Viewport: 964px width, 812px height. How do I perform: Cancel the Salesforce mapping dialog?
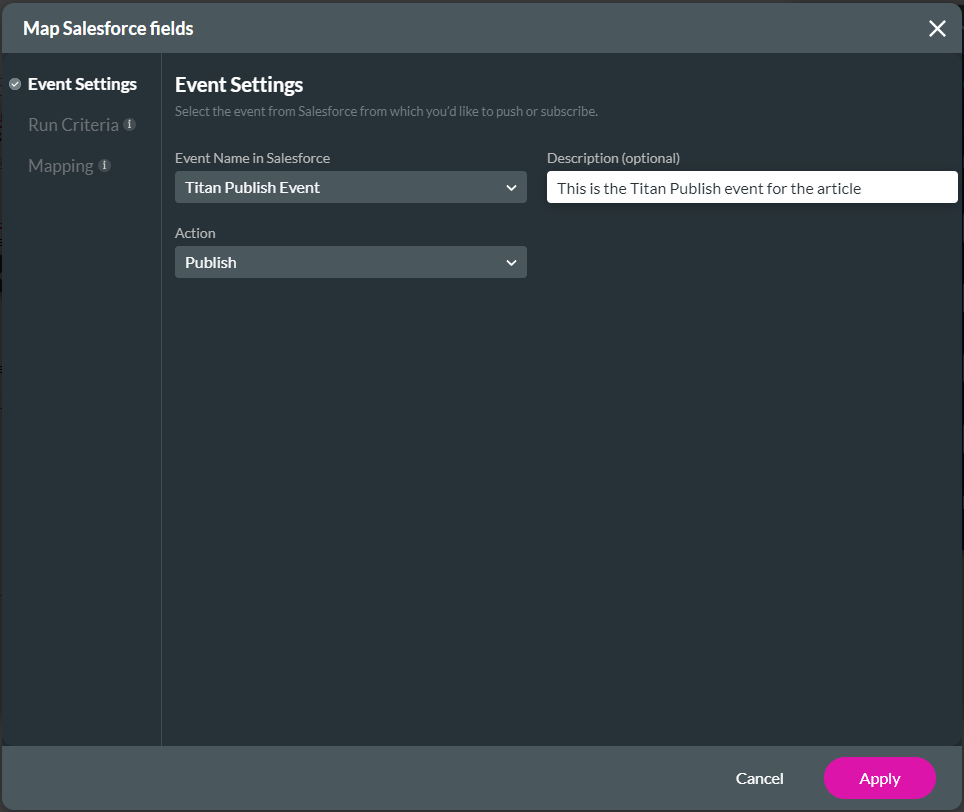click(x=759, y=778)
